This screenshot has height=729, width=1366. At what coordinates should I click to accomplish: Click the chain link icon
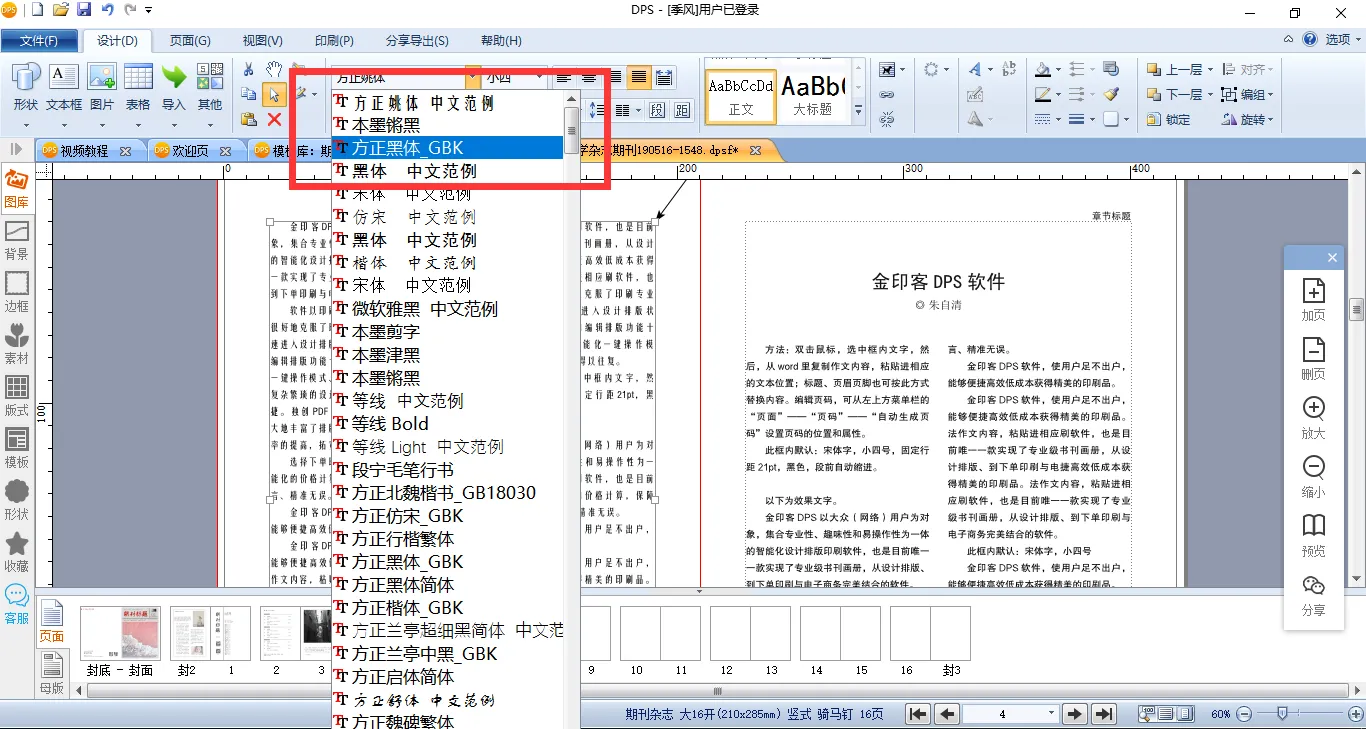pos(887,95)
